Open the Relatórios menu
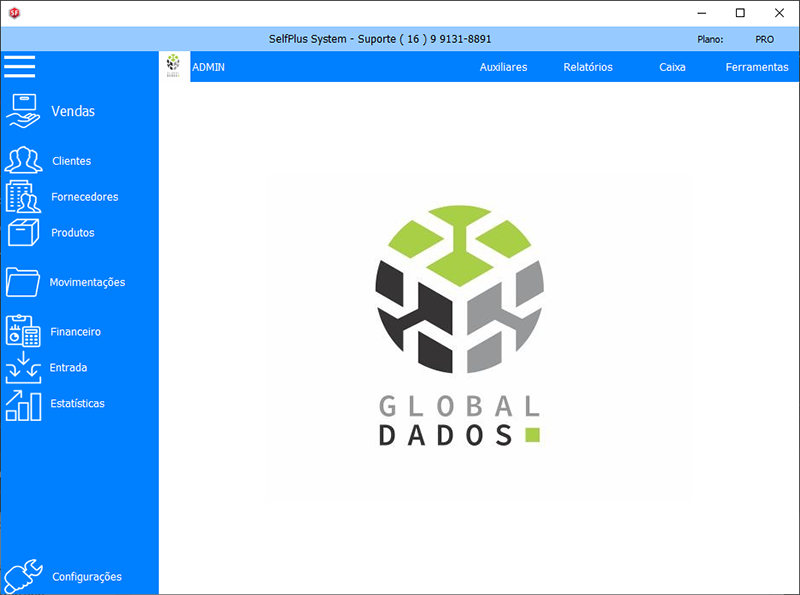 (588, 67)
